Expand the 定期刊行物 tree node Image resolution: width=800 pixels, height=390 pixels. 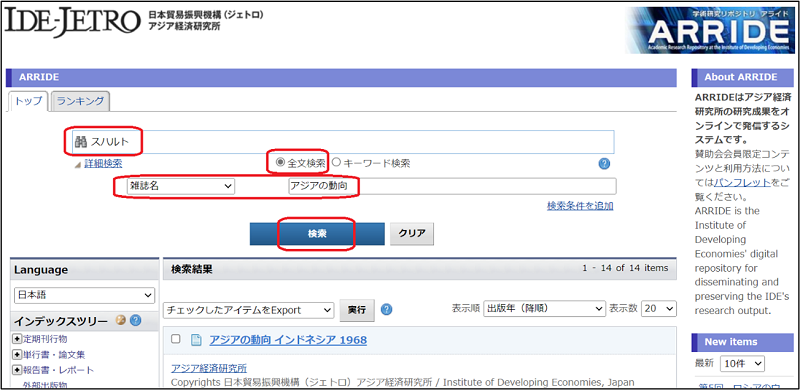coord(17,339)
